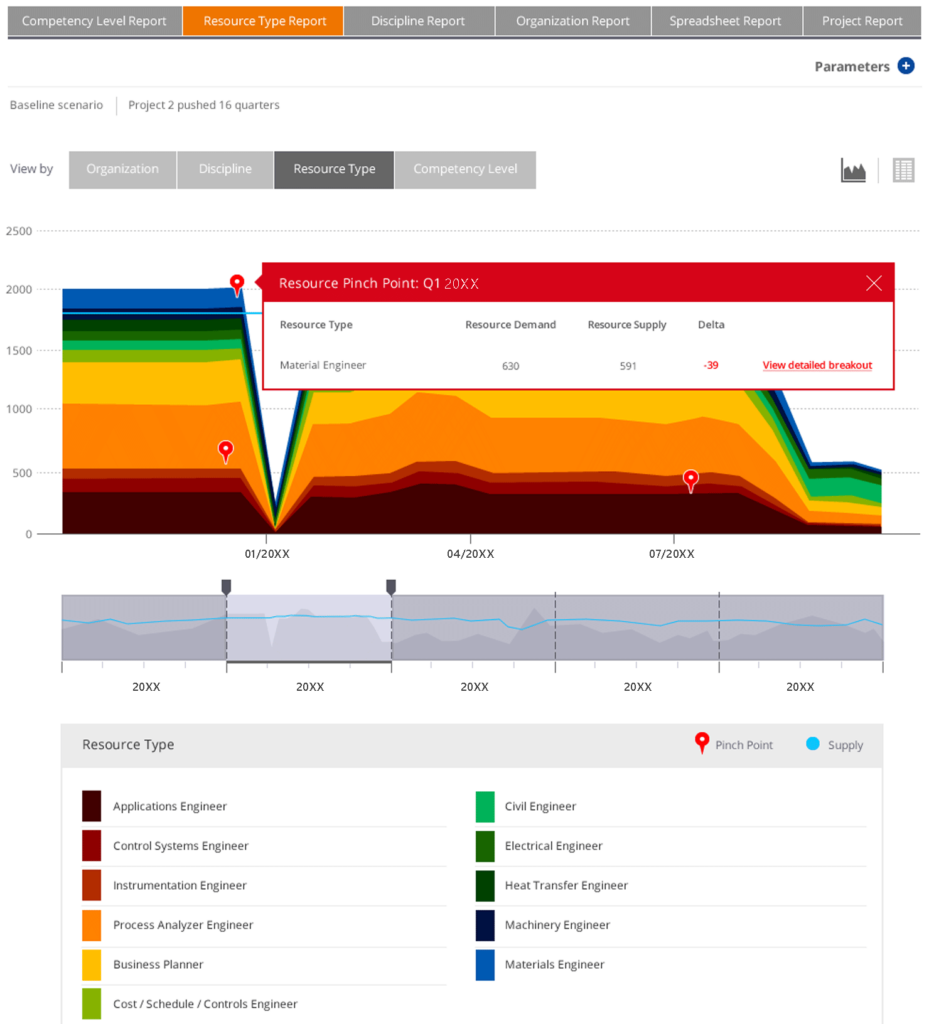Viewport: 929px width, 1024px height.
Task: View by Competency Level
Action: tap(465, 170)
